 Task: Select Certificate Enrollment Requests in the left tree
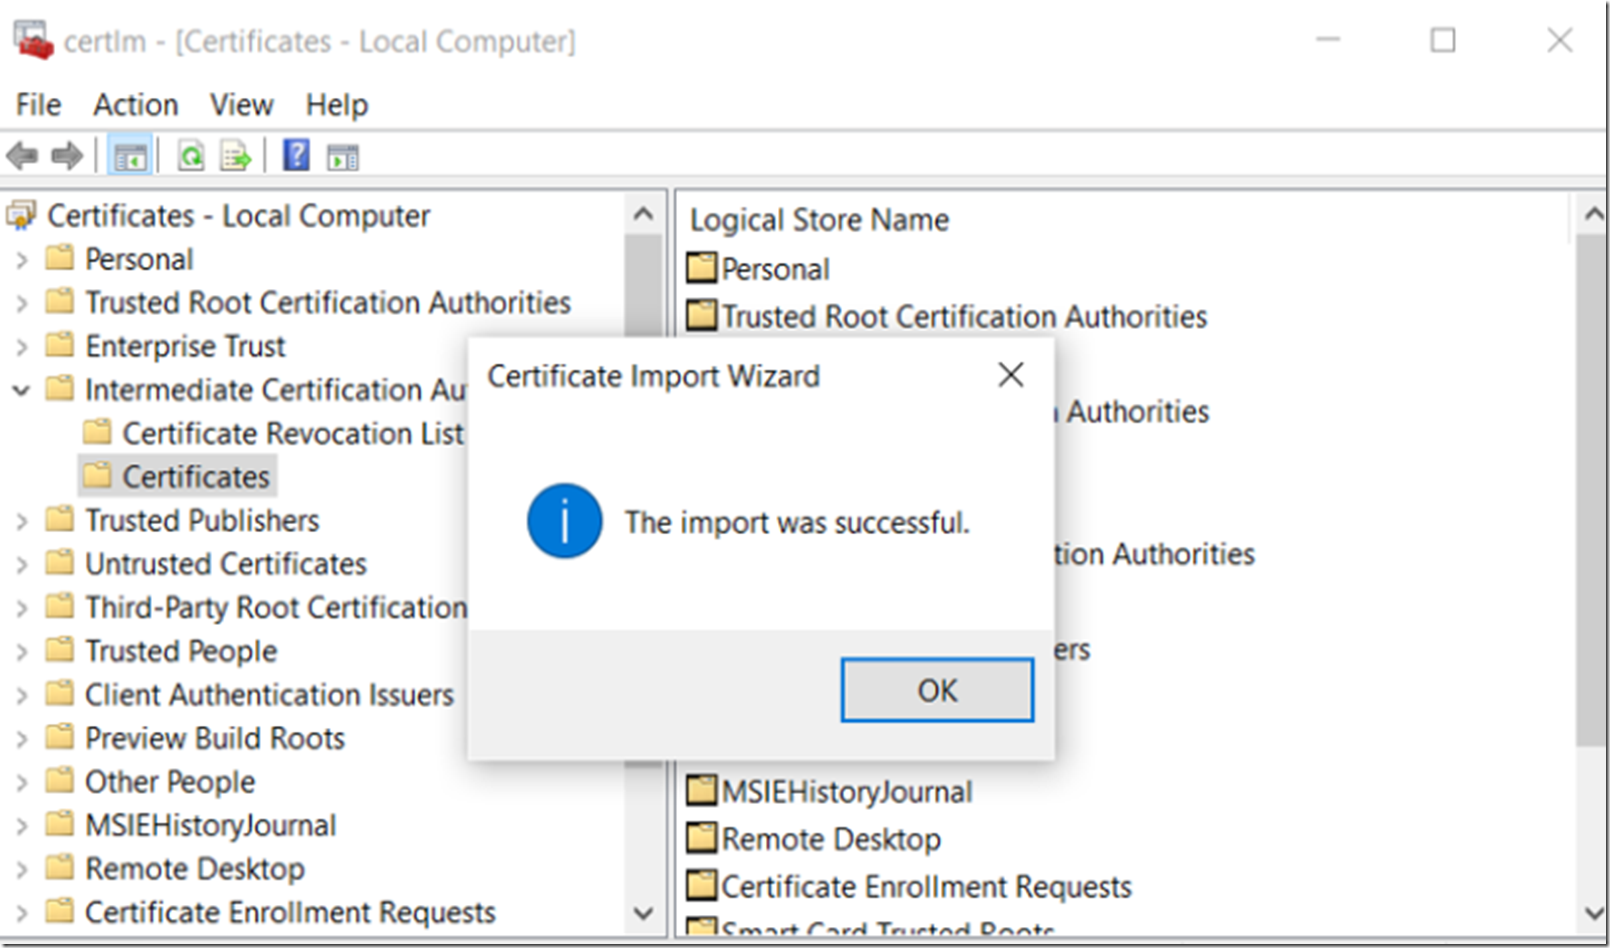pyautogui.click(x=290, y=912)
